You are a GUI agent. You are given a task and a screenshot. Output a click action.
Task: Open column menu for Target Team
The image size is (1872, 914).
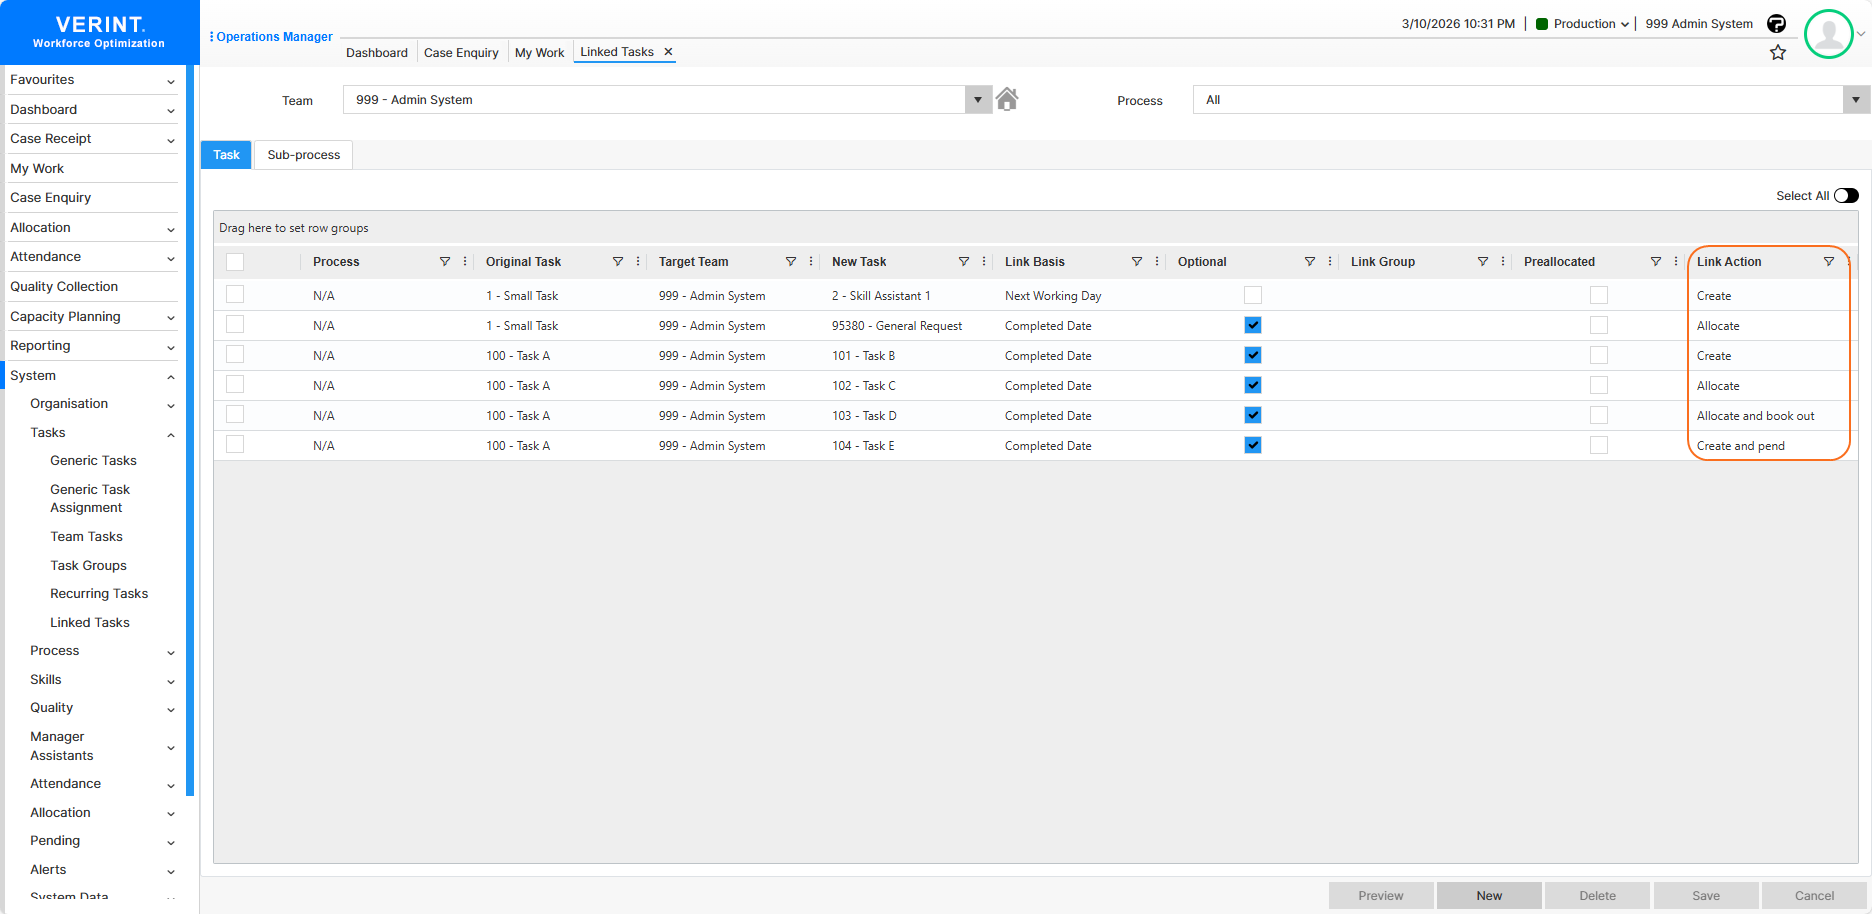(x=810, y=262)
